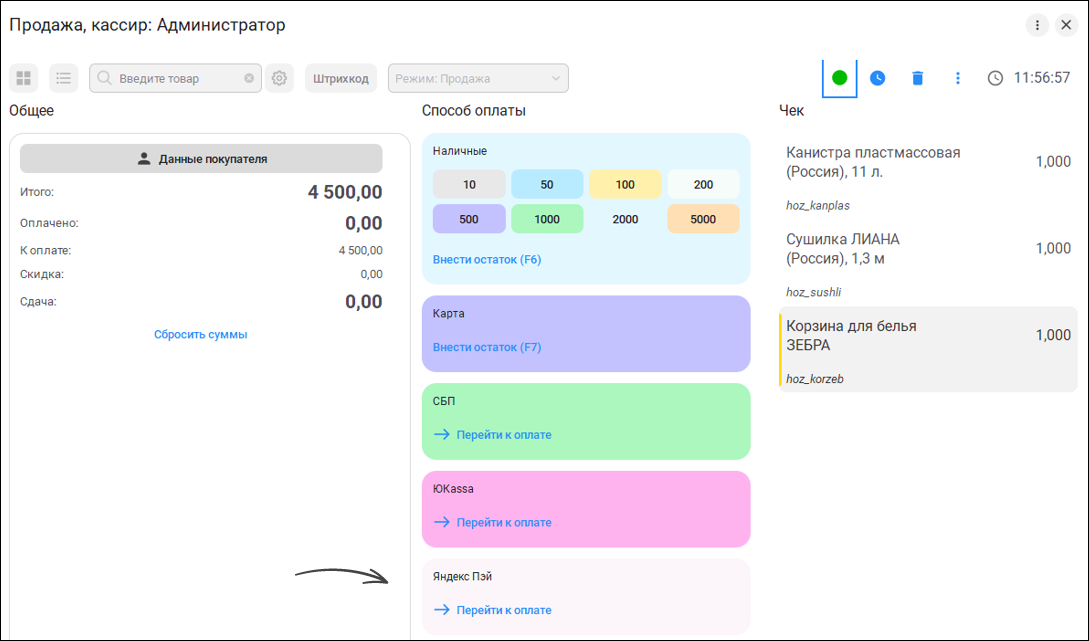Go to payment via СБП
The width and height of the screenshot is (1089, 641).
(x=492, y=434)
